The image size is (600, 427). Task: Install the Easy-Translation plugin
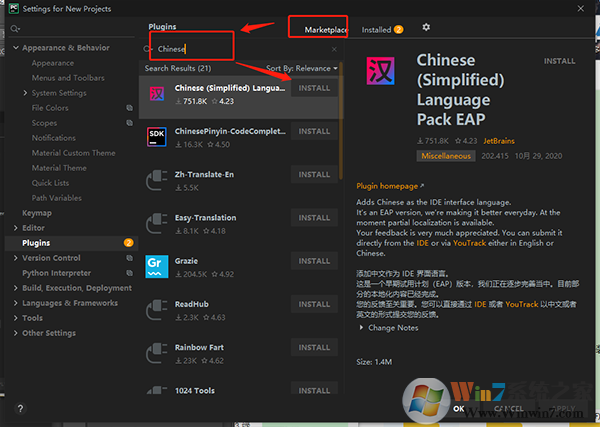313,217
